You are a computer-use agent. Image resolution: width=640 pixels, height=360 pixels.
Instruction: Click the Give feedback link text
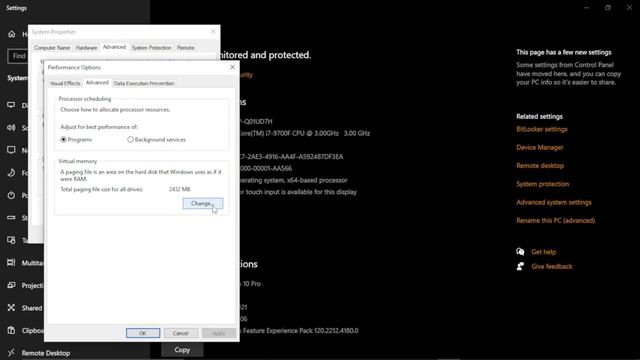click(552, 267)
